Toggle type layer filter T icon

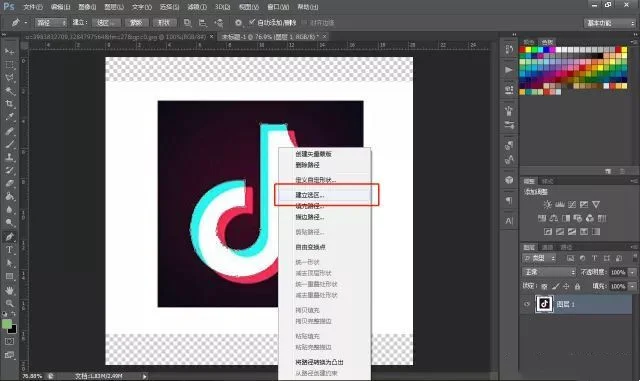click(x=594, y=258)
